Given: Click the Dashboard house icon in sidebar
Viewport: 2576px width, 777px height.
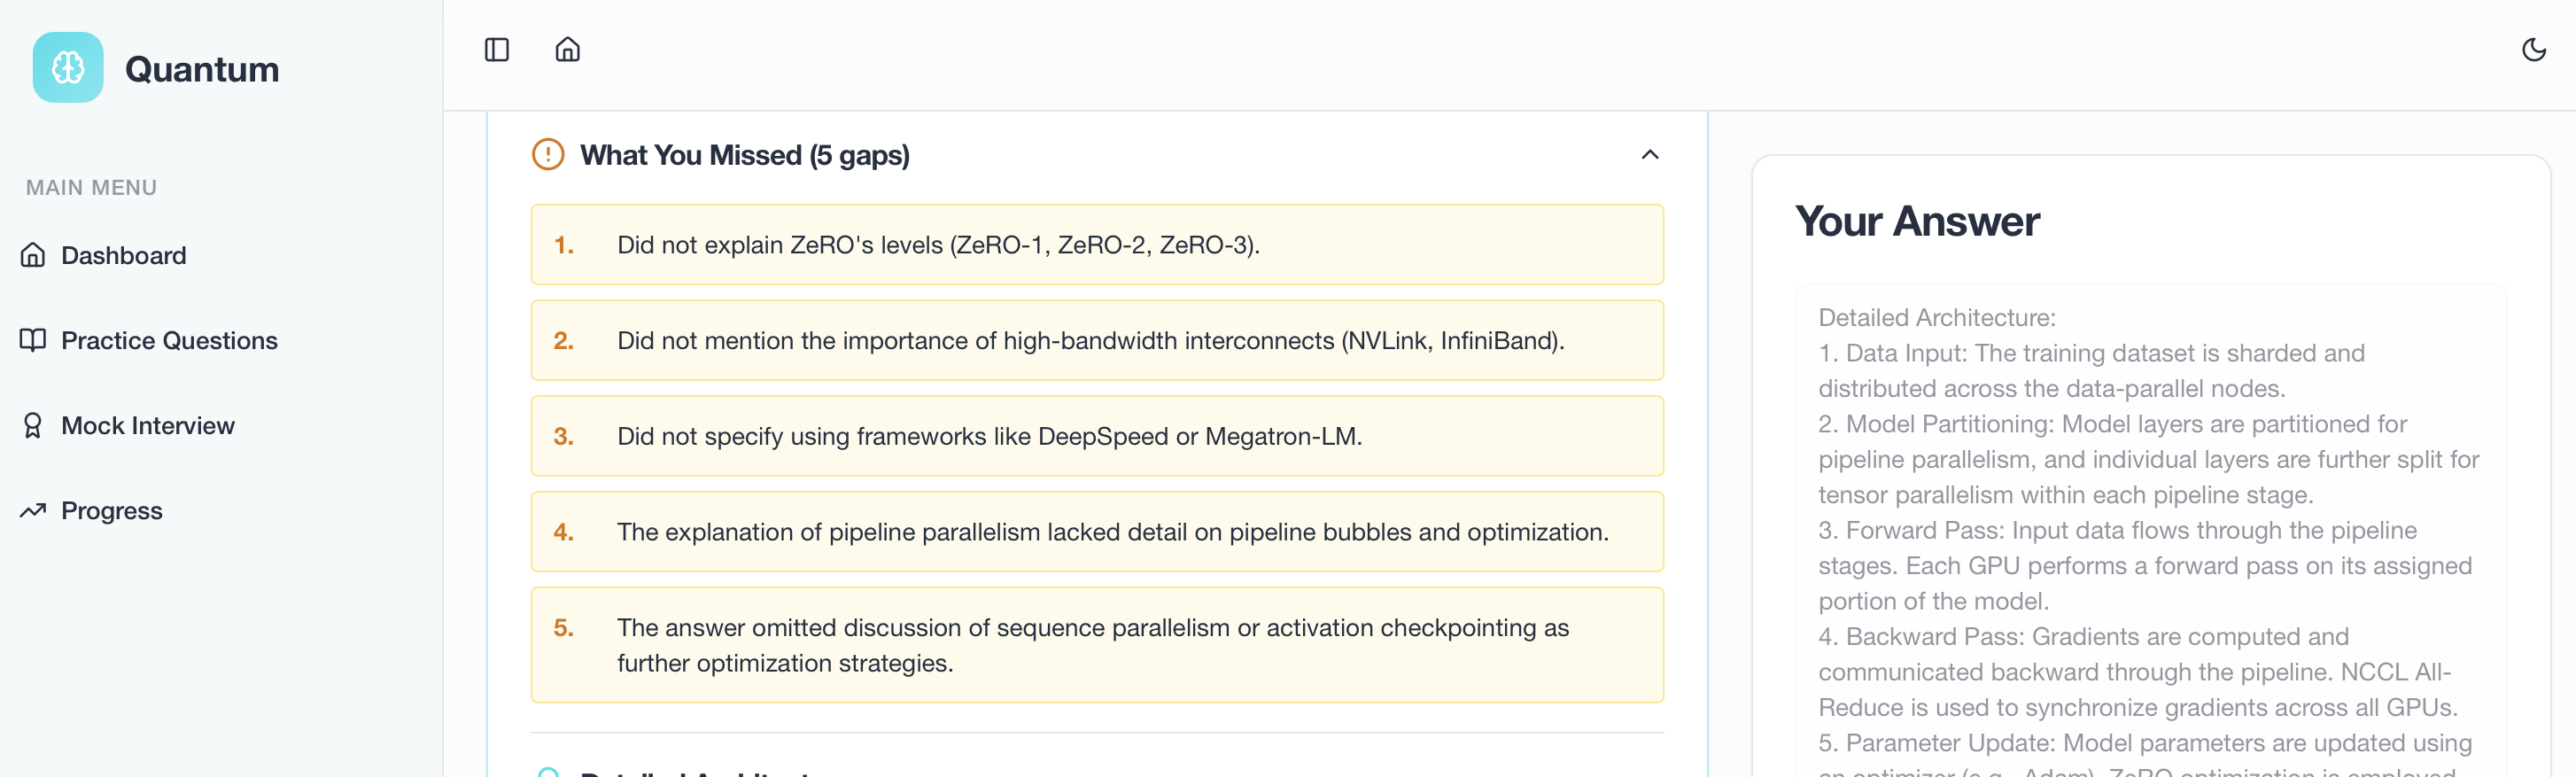Looking at the screenshot, I should (x=33, y=255).
